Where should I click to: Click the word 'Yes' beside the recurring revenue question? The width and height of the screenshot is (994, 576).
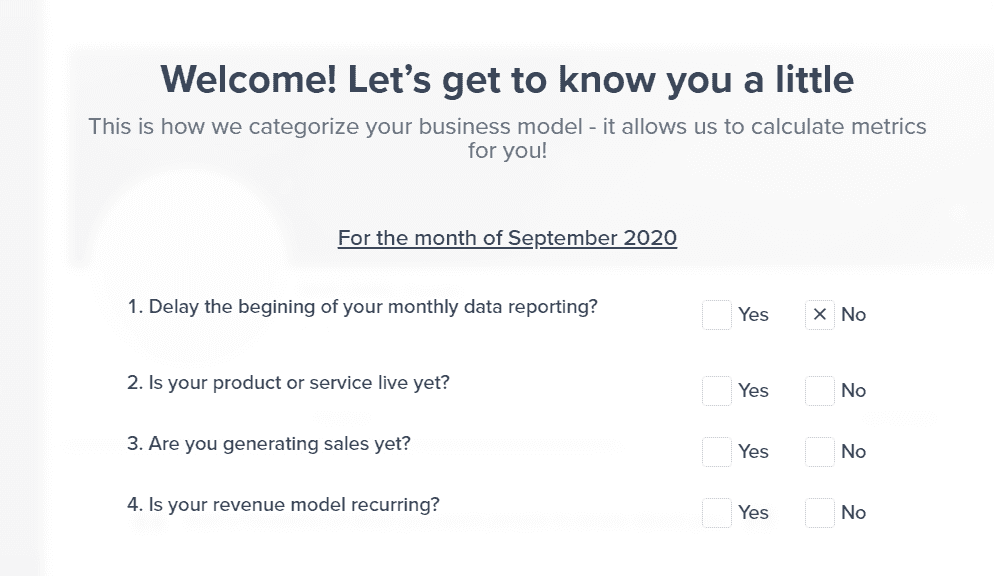[x=753, y=513]
